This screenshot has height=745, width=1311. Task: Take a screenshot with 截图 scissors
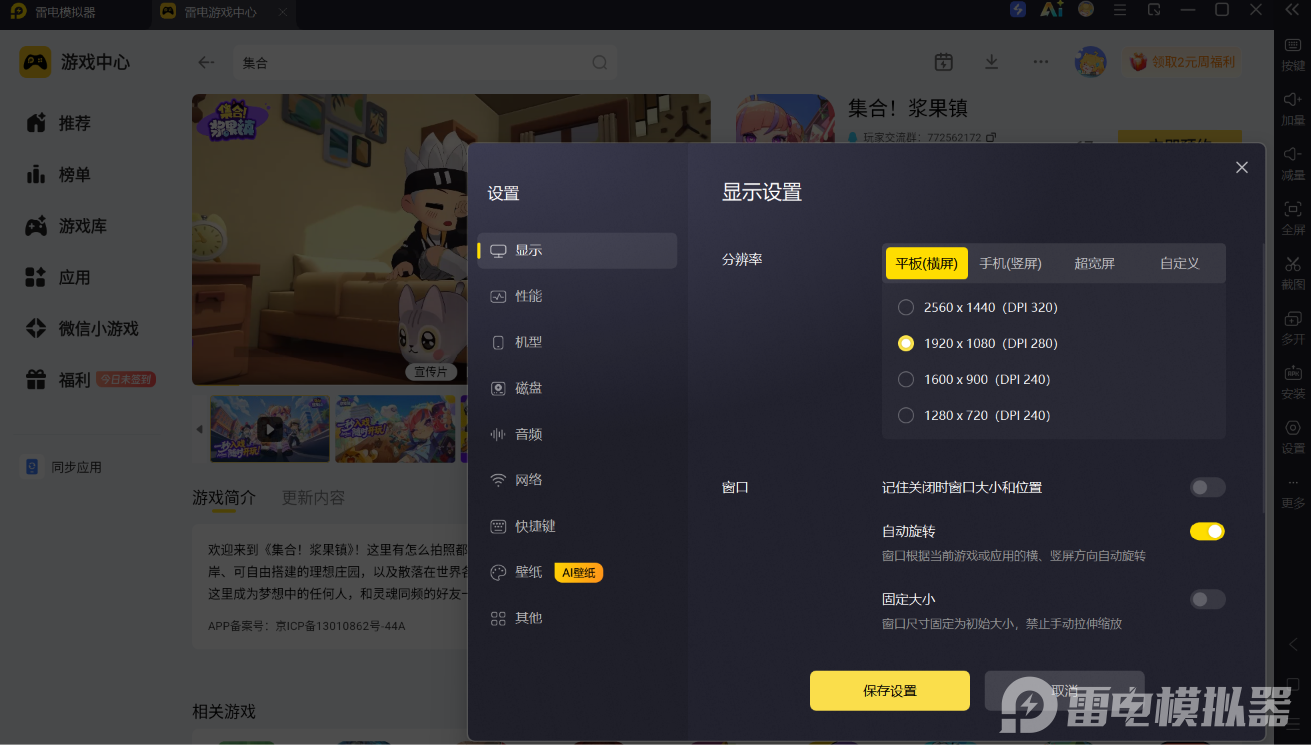click(x=1293, y=271)
